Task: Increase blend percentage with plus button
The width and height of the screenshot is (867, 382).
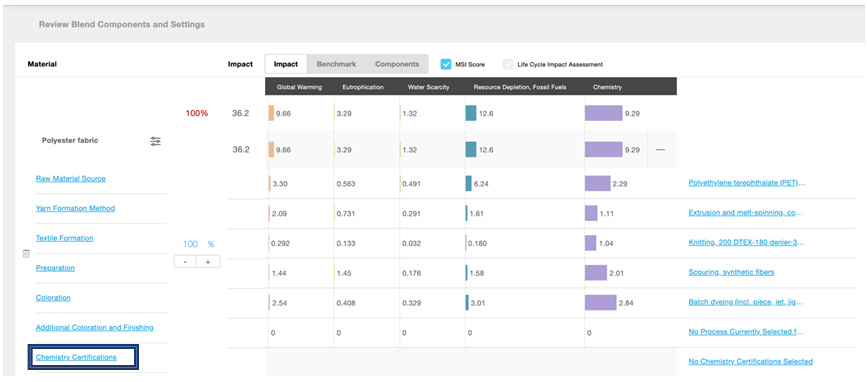Action: coord(208,261)
